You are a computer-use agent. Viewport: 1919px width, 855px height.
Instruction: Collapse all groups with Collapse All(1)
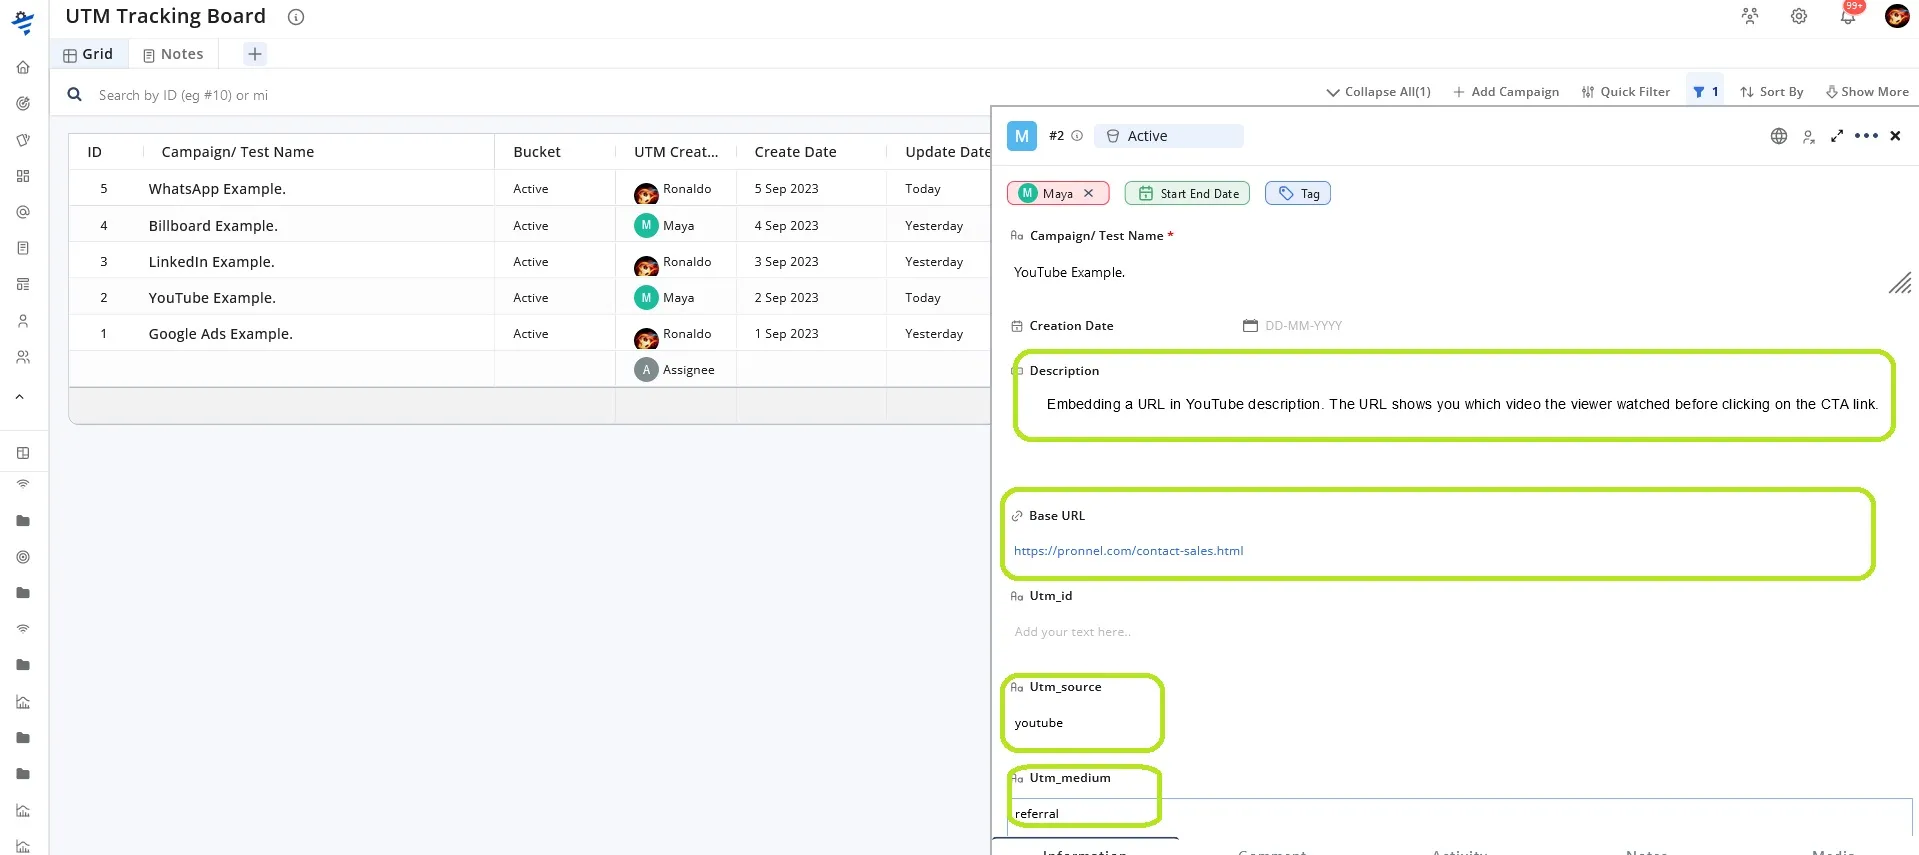(1378, 92)
